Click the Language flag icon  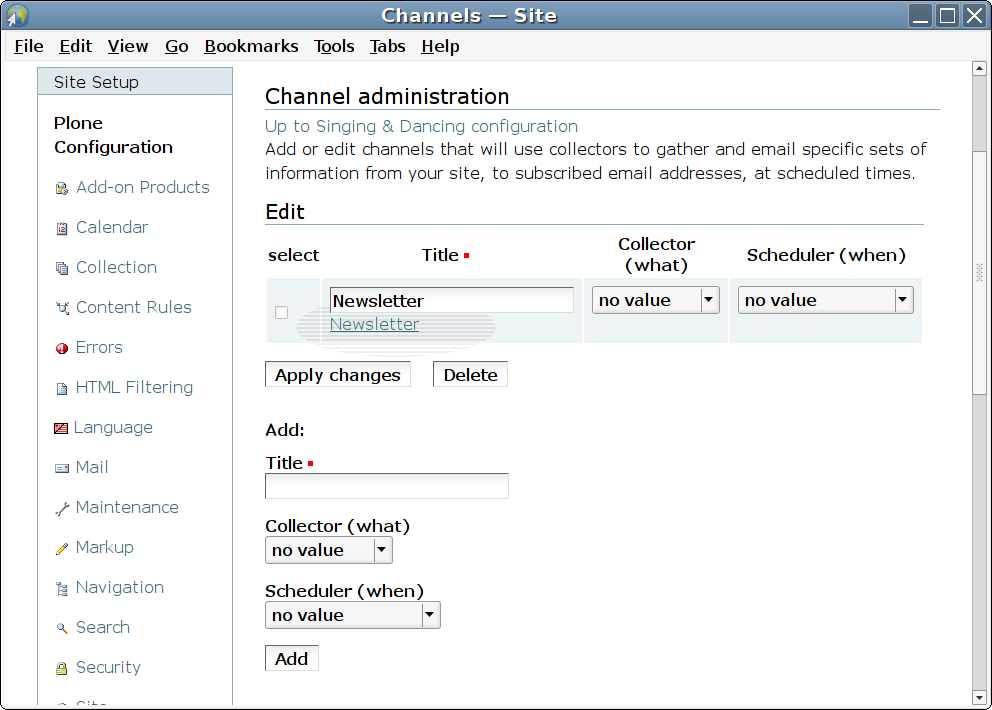click(x=61, y=428)
